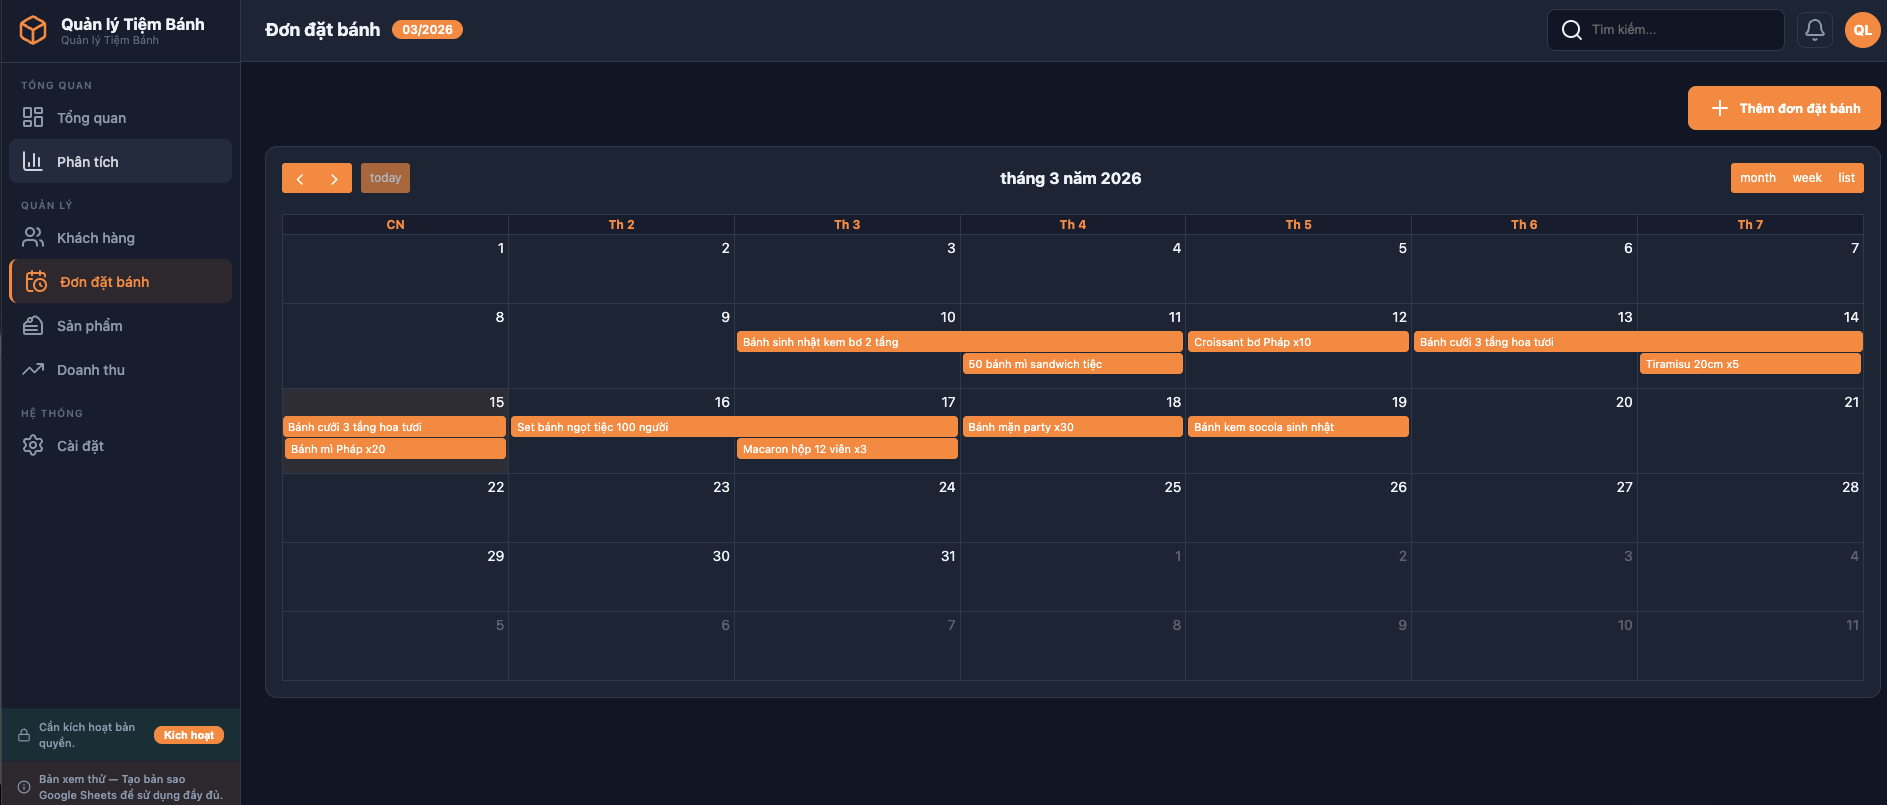Go to previous month arrow

pyautogui.click(x=300, y=178)
